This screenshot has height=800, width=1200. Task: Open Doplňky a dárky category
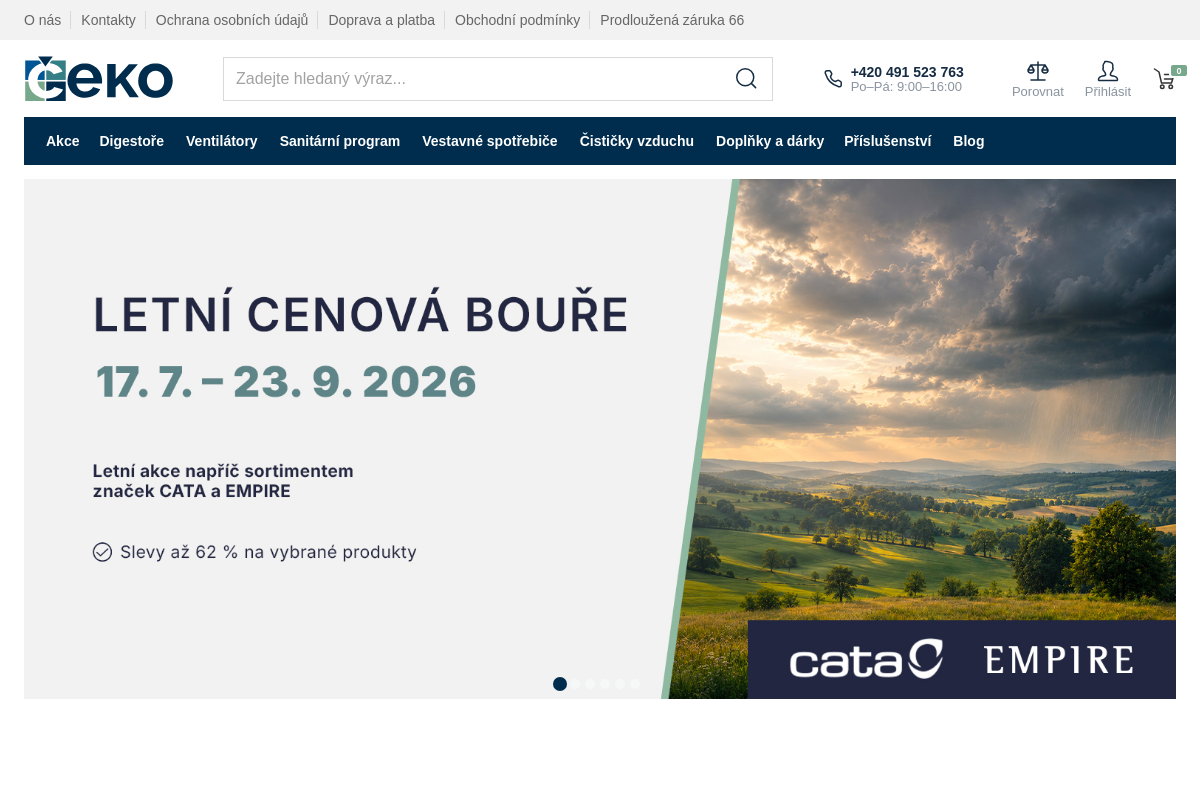[770, 141]
